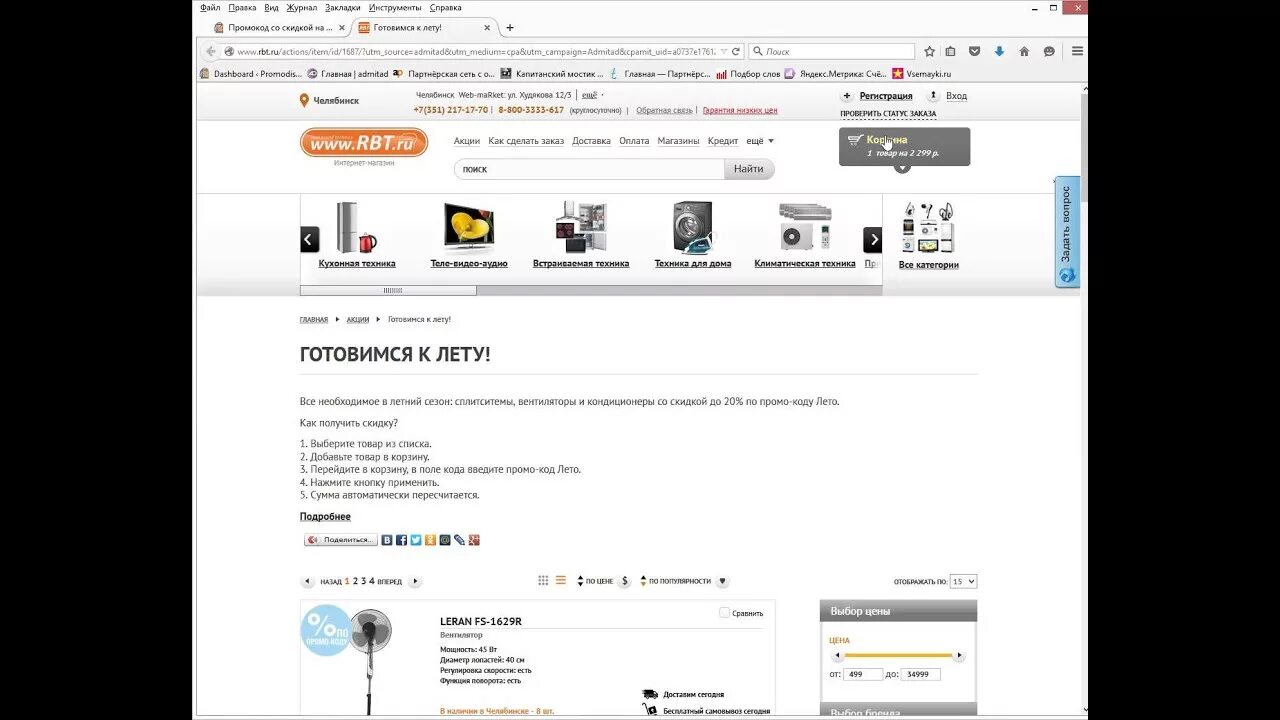Click the left handle of the price slider
The width and height of the screenshot is (1280, 720).
click(x=837, y=656)
